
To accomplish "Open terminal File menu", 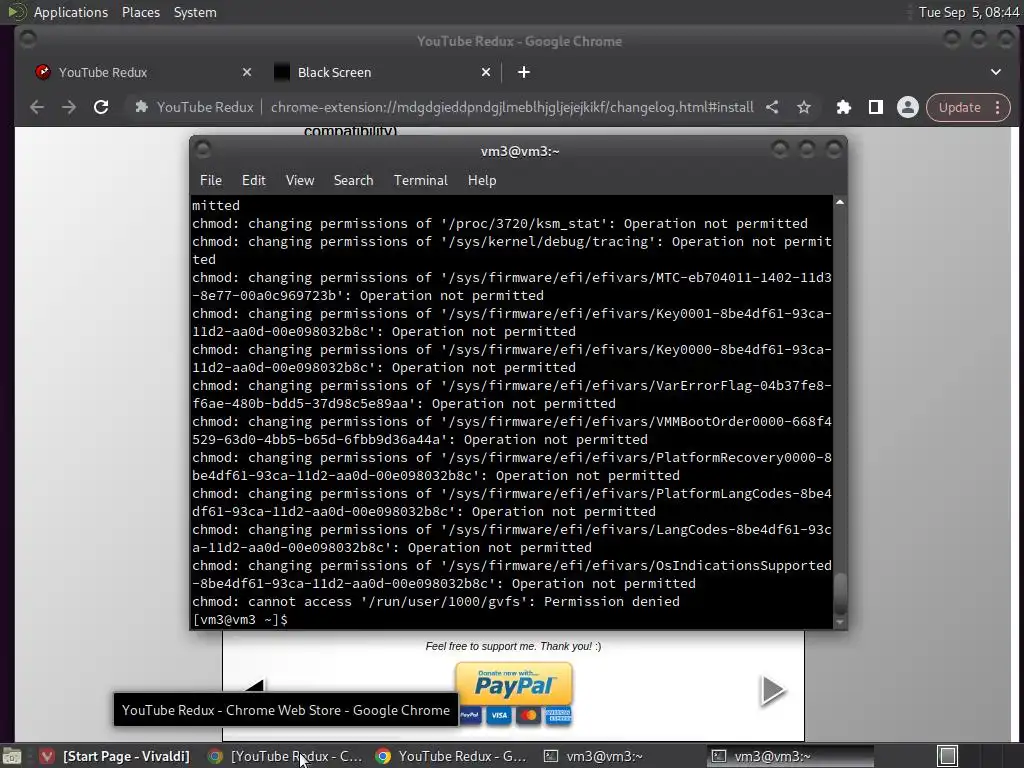I will (210, 180).
